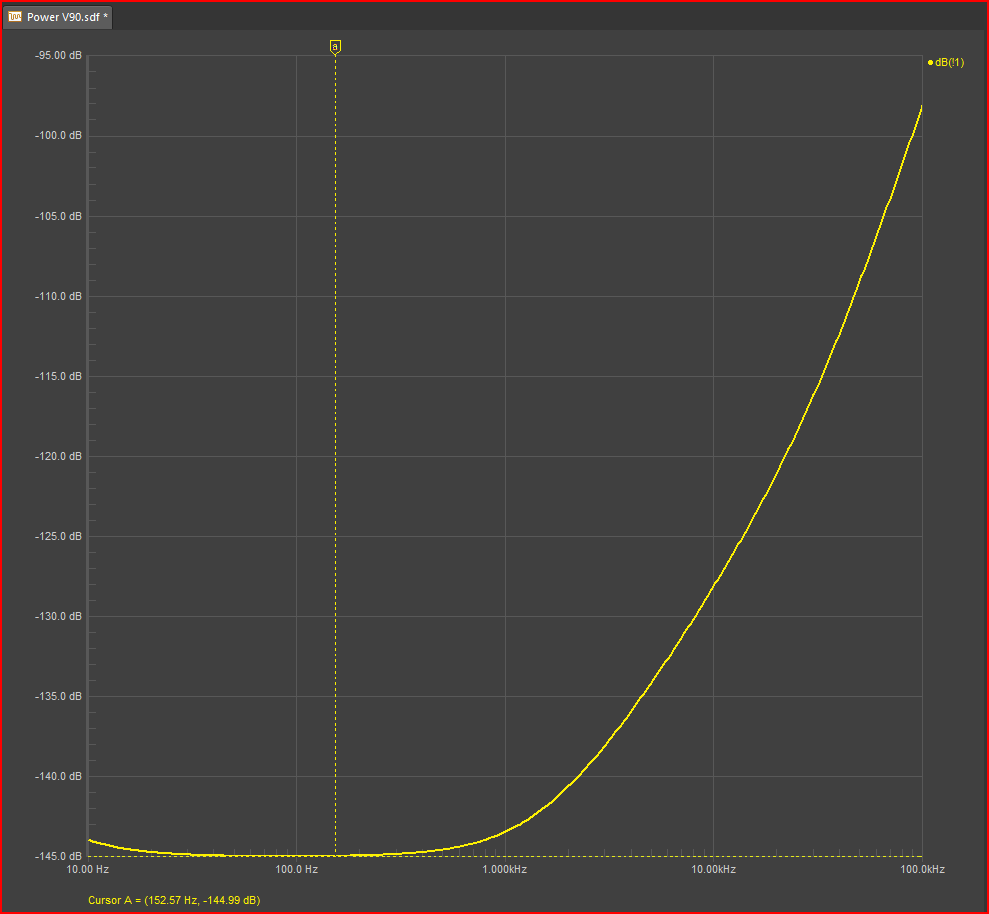This screenshot has width=989, height=914.
Task: Click the -120.0 dB axis label
Action: tap(58, 456)
